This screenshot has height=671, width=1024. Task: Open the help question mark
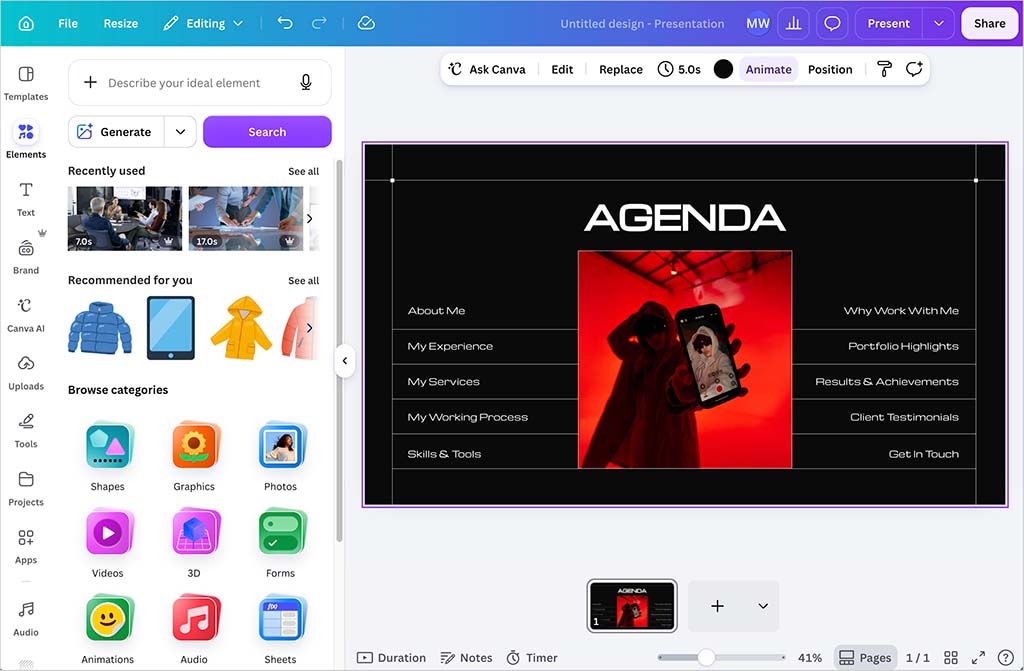[x=1006, y=657]
